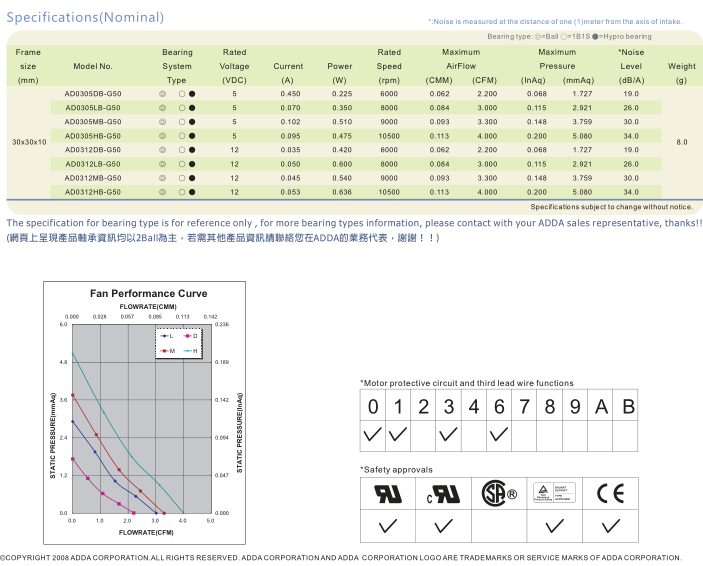The width and height of the screenshot is (703, 566).
Task: Click the bearing type legend text
Action: tap(569, 36)
